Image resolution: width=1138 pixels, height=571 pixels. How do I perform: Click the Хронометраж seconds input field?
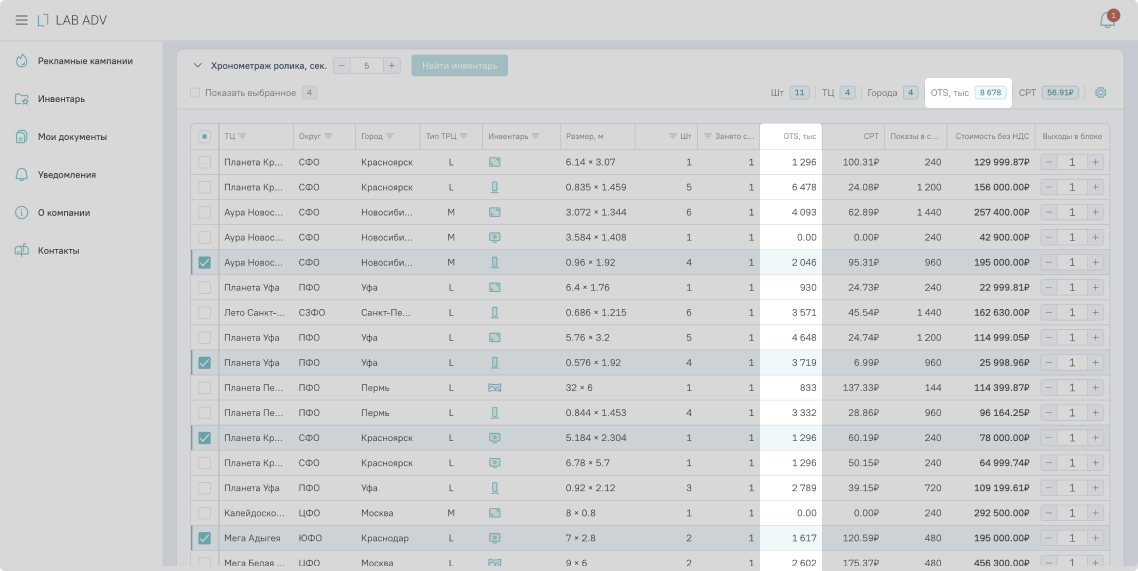pos(367,66)
